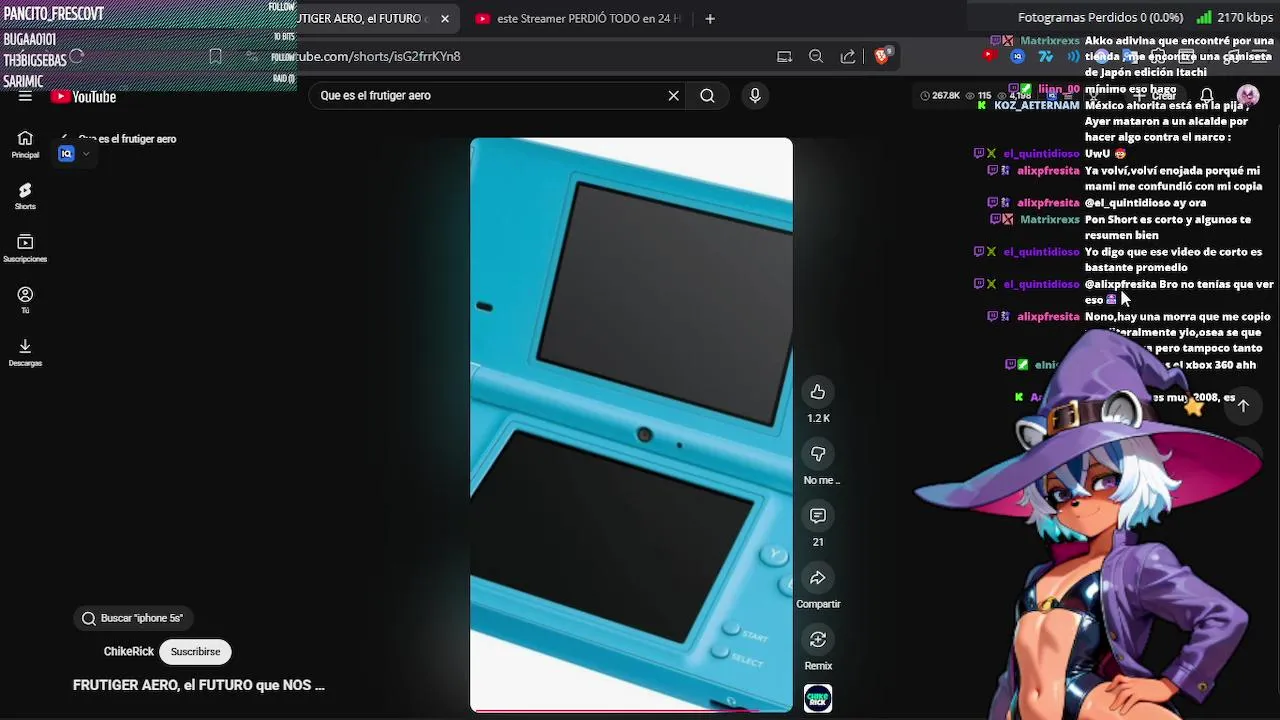Click the YouTube logo
Image resolution: width=1280 pixels, height=720 pixels.
tap(84, 97)
